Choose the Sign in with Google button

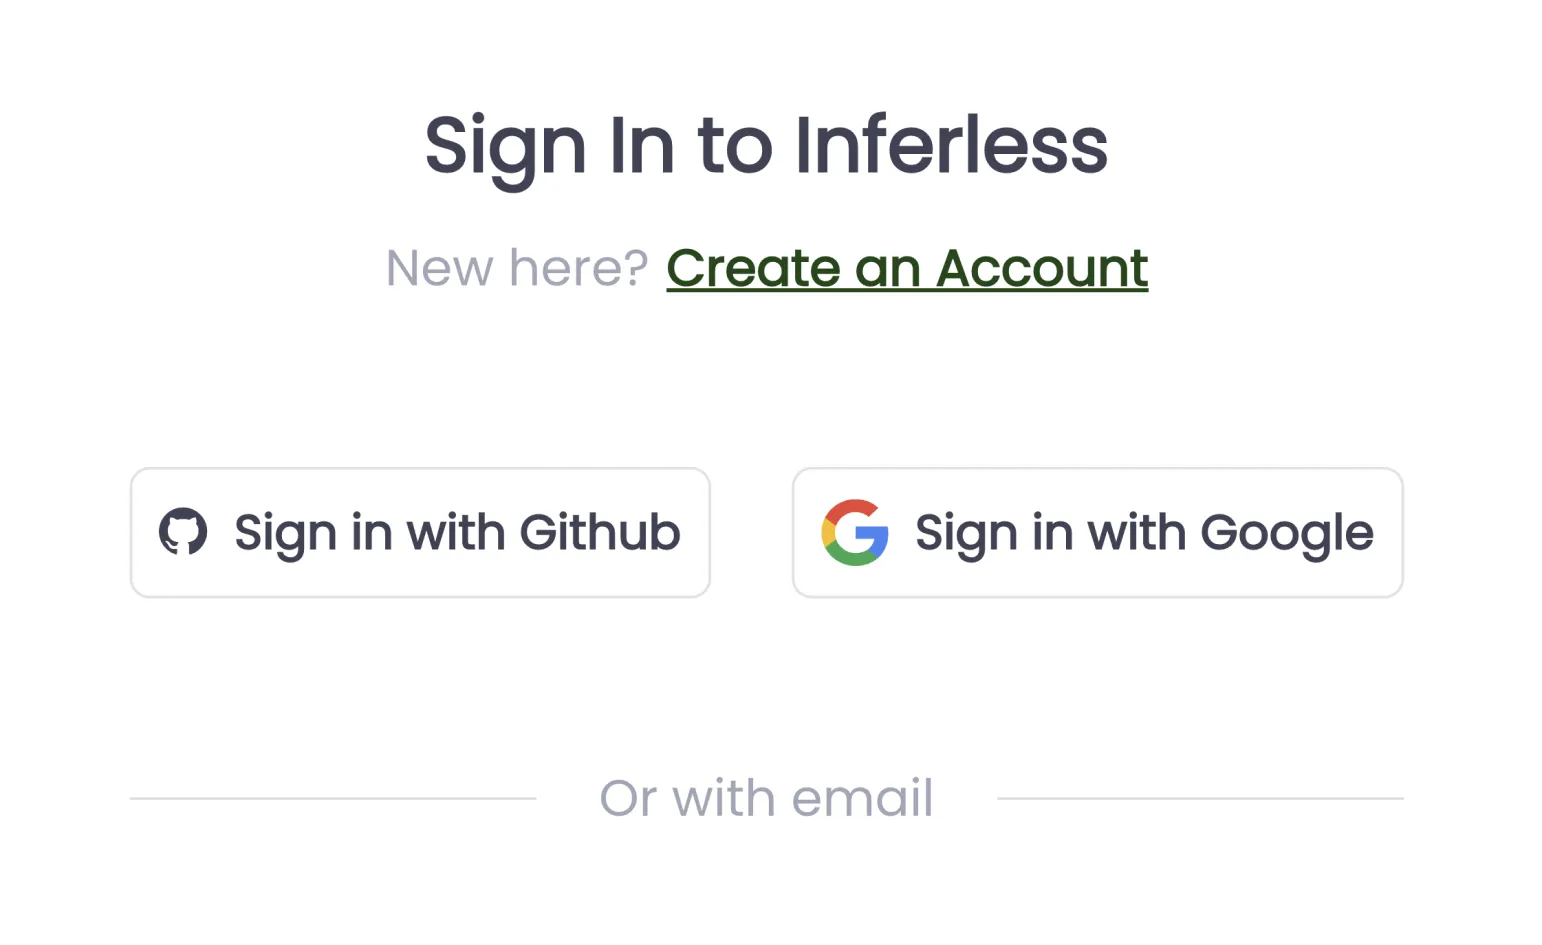point(1098,532)
